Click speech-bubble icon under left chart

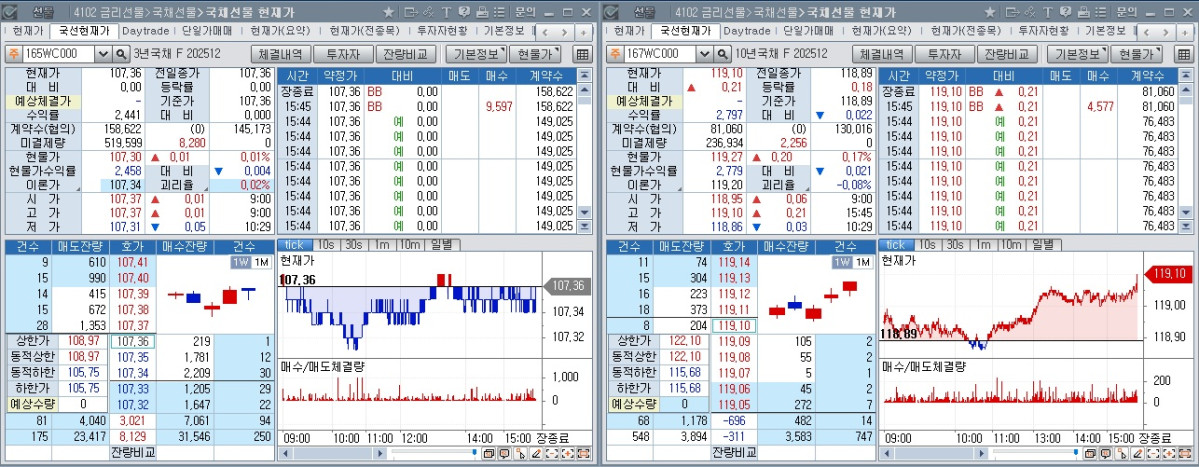pos(505,453)
